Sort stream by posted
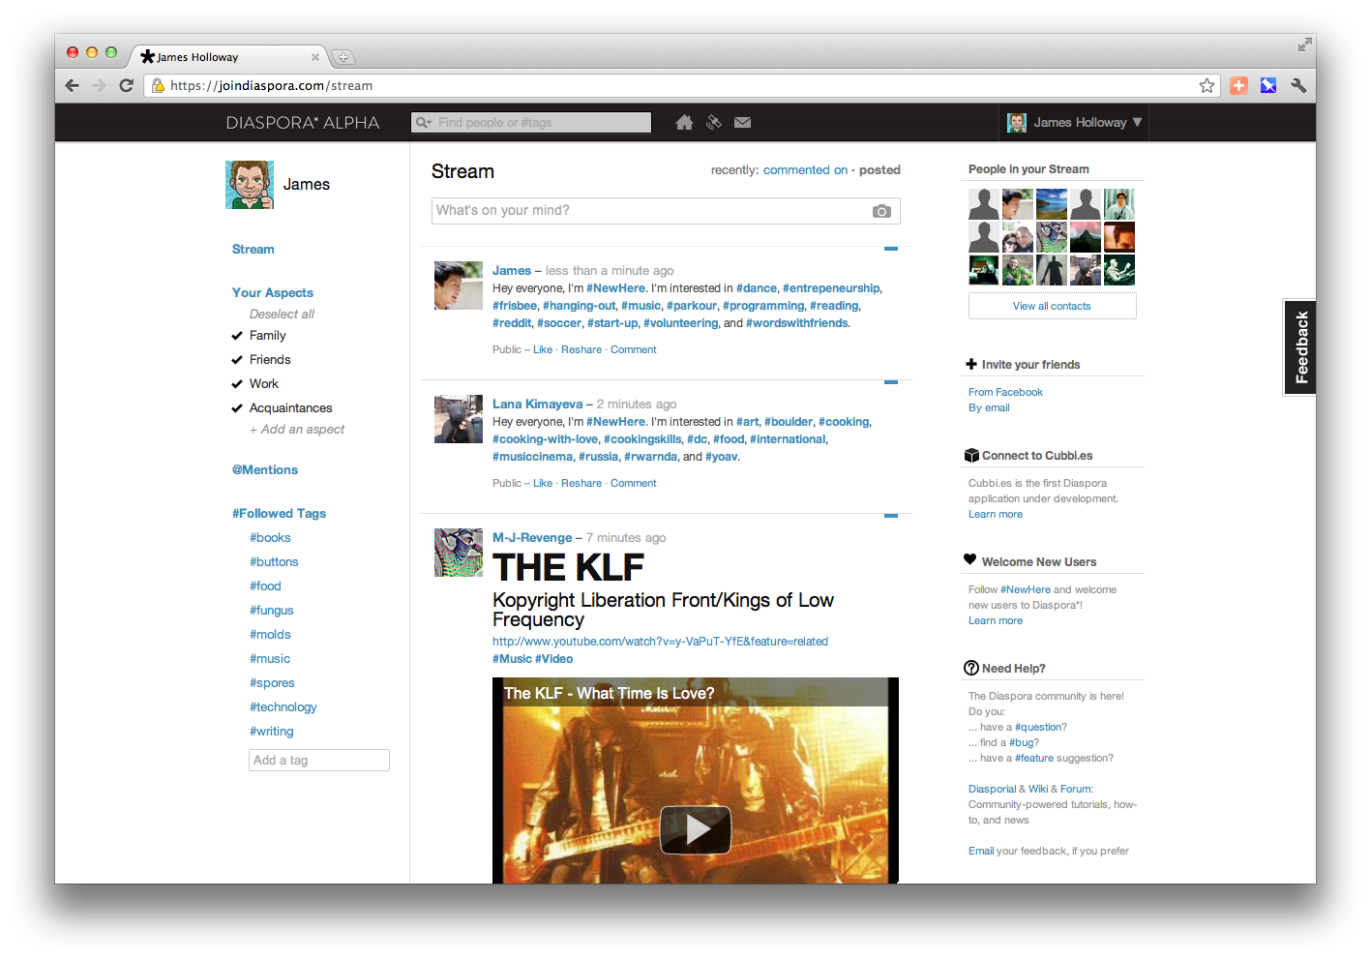Image resolution: width=1371 pixels, height=960 pixels. (880, 170)
